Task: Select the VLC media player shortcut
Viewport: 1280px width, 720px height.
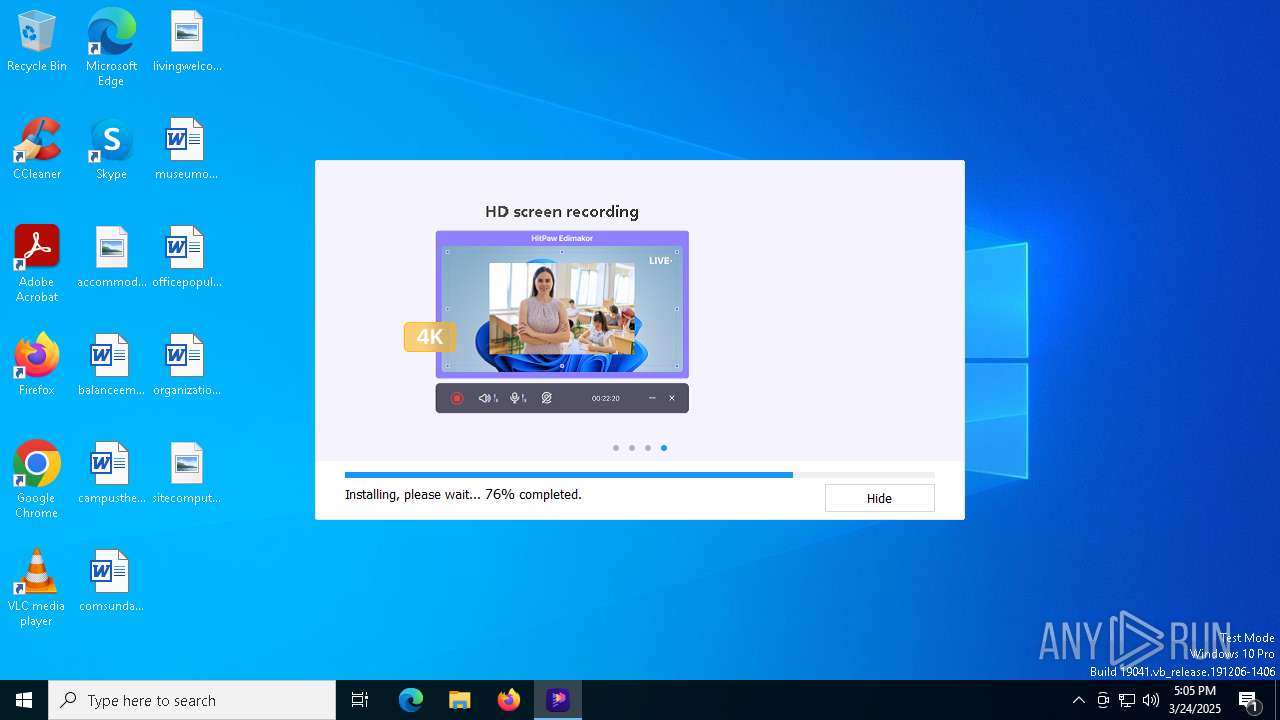Action: point(37,588)
